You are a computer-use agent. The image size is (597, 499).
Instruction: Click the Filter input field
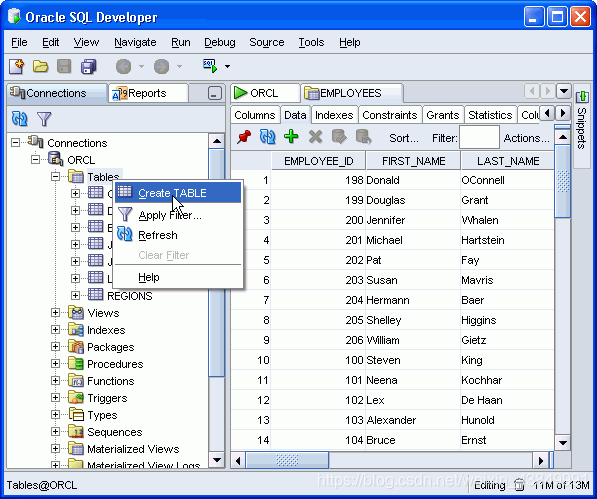(x=479, y=137)
